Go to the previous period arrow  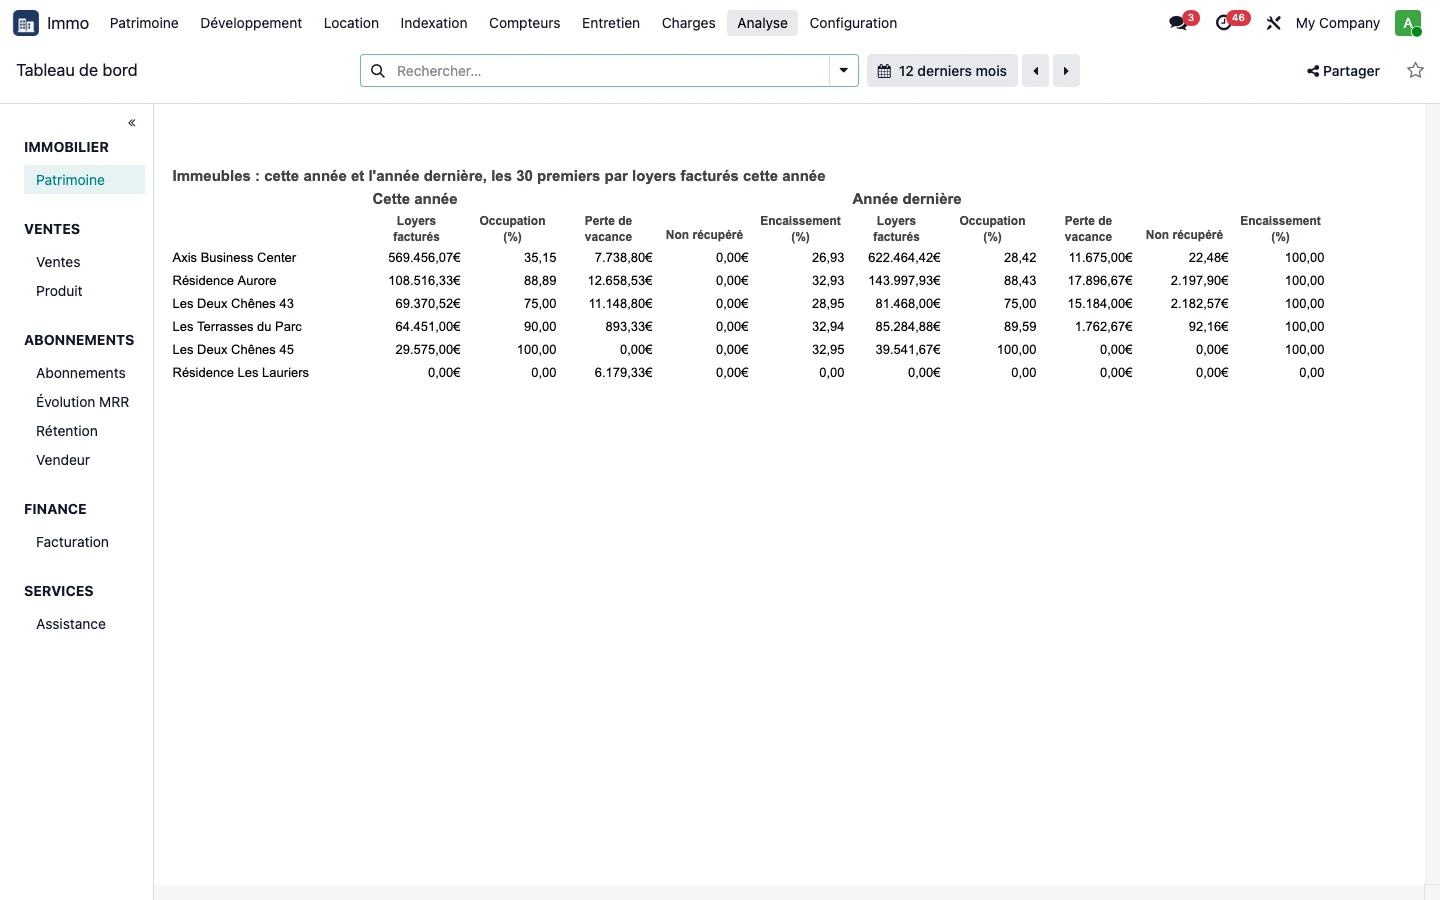pos(1036,71)
